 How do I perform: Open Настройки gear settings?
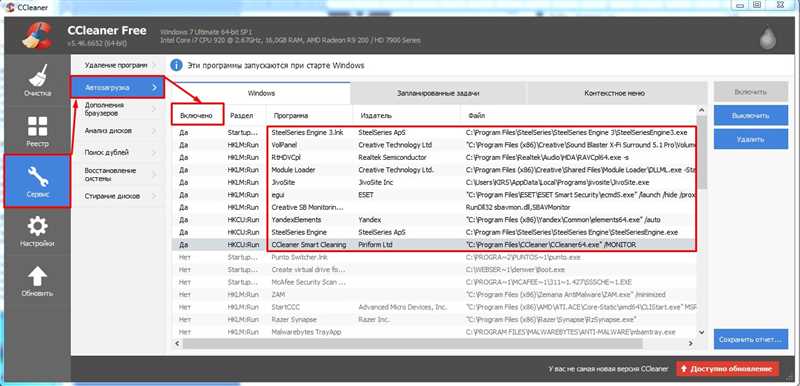37,231
